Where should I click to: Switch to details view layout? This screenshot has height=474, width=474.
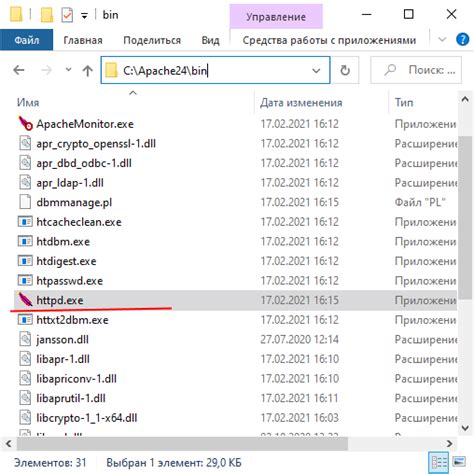(x=439, y=462)
